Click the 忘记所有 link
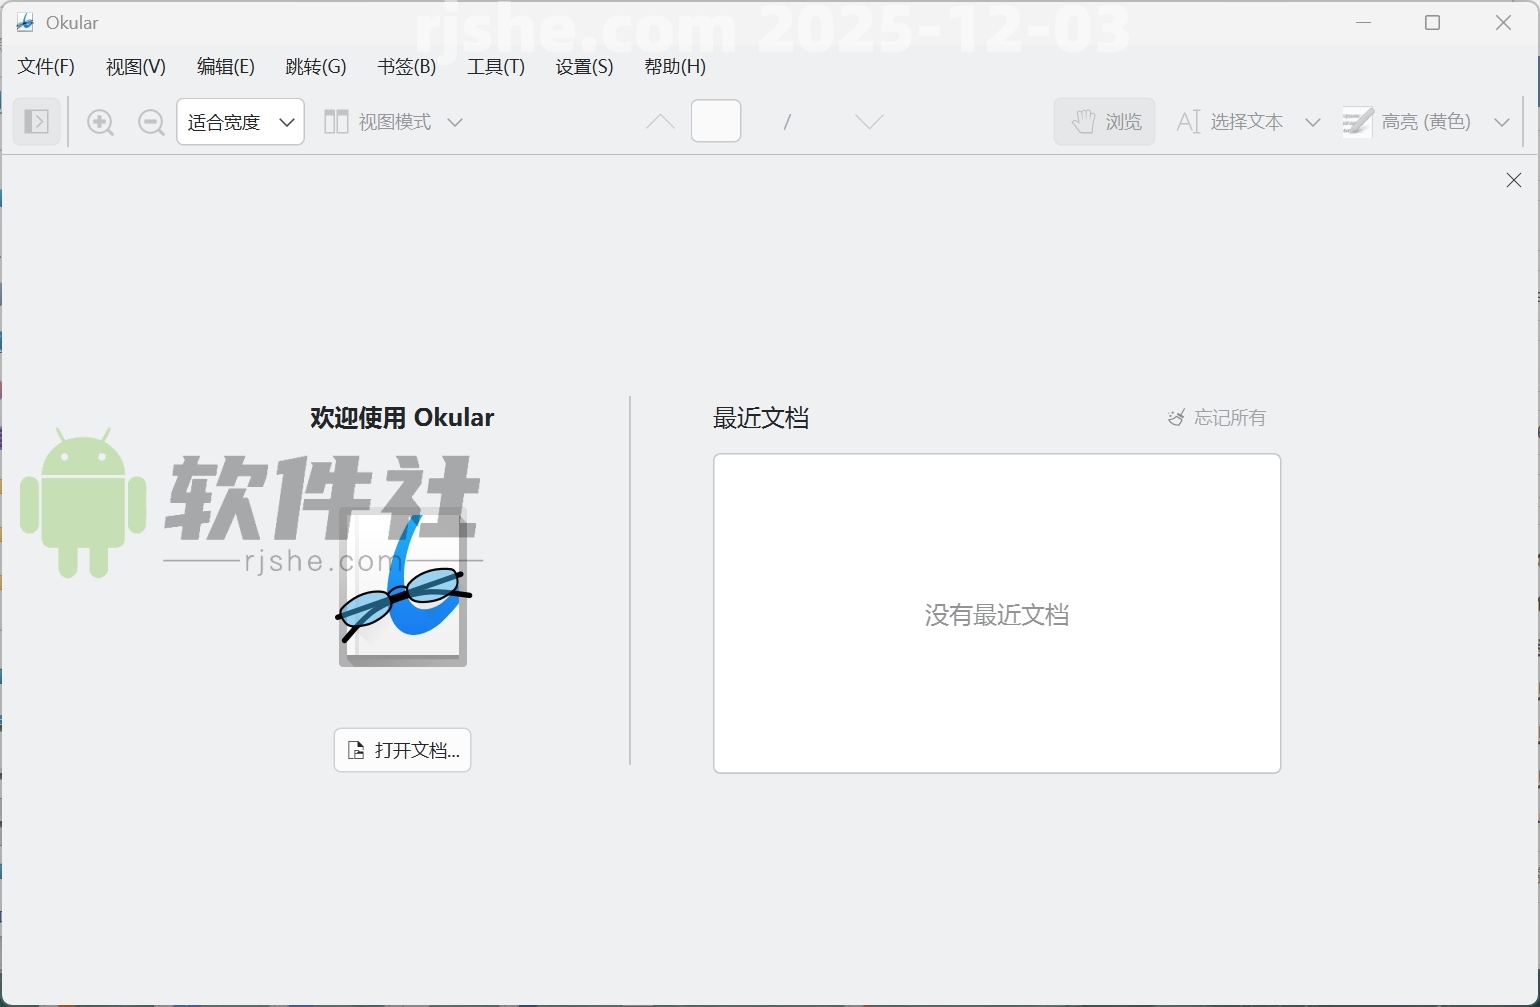 [1230, 418]
